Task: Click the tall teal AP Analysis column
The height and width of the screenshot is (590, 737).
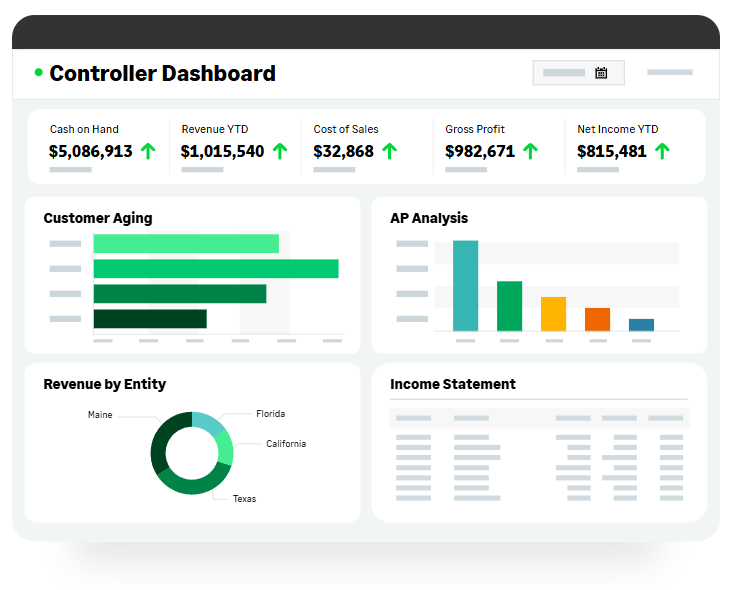Action: tap(465, 286)
